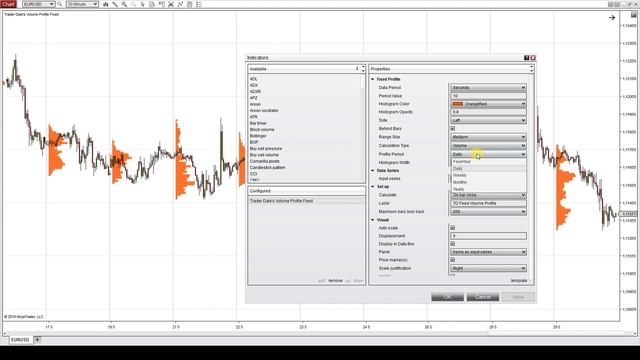Open the Maximum bars look back dropdown
Screen dimensions: 640x360
click(x=488, y=211)
